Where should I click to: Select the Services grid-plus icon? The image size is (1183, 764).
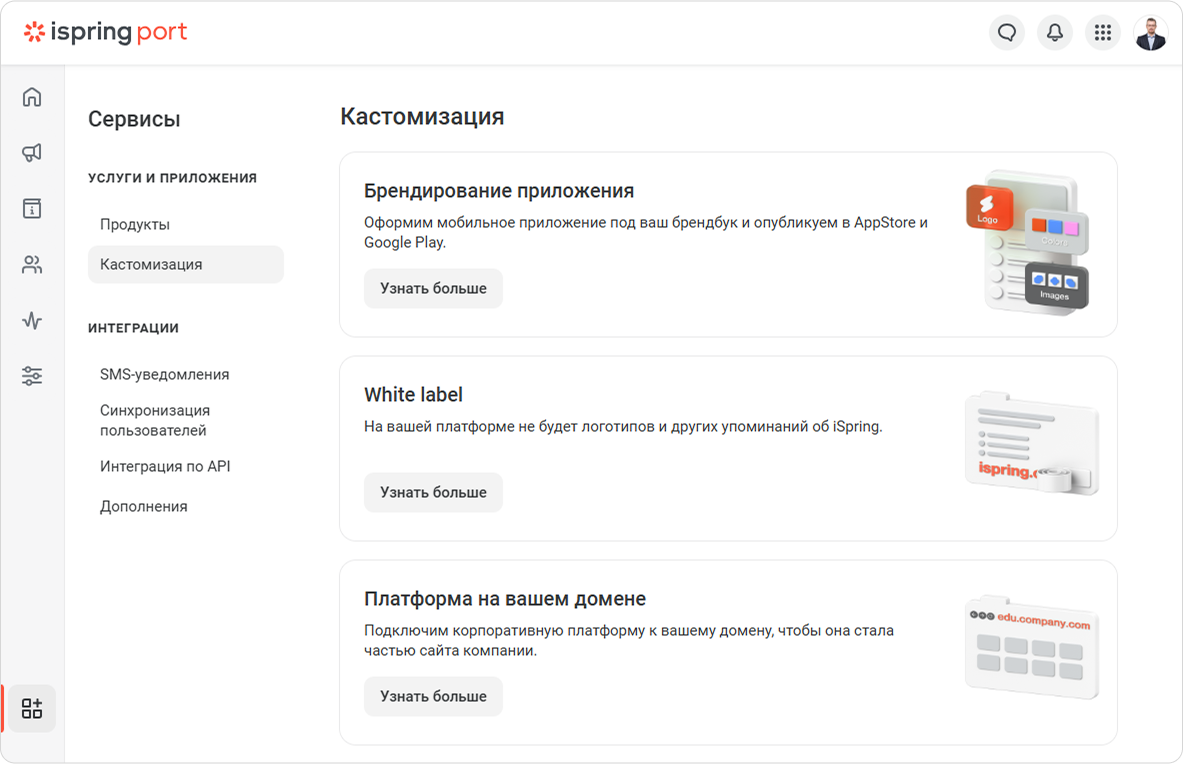pos(32,708)
